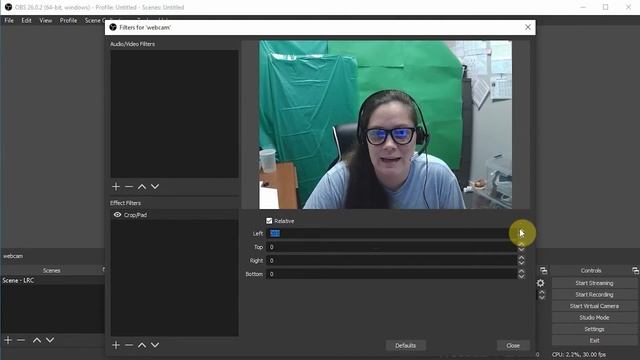
Task: Click the Top crop value field
Action: [391, 247]
